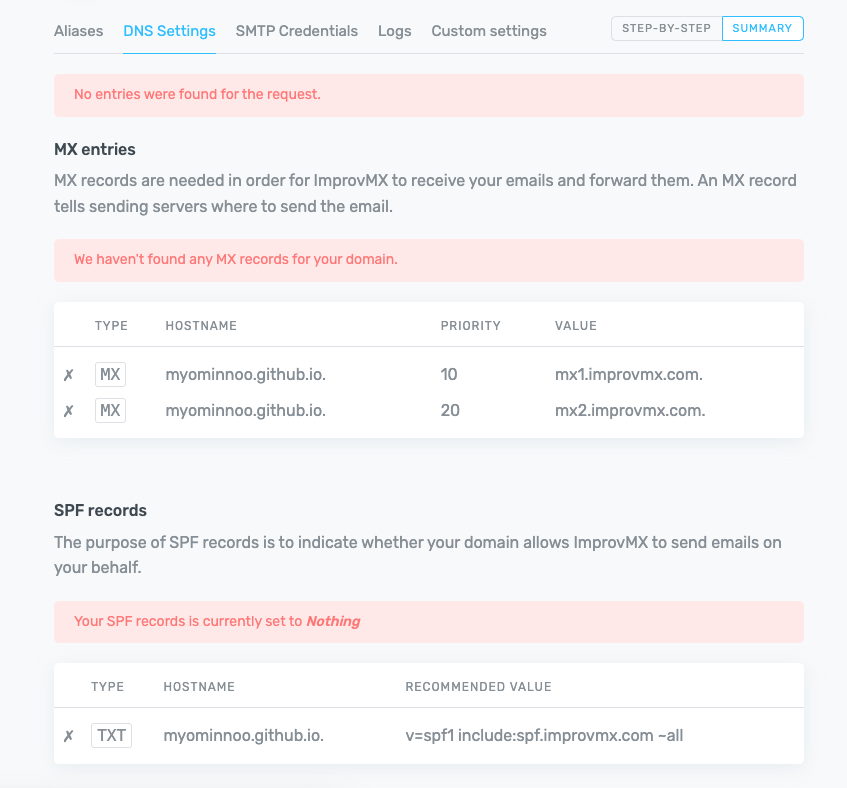Viewport: 847px width, 788px height.
Task: Click the TXT record hostname myominnoo.github.io.
Action: coord(243,735)
